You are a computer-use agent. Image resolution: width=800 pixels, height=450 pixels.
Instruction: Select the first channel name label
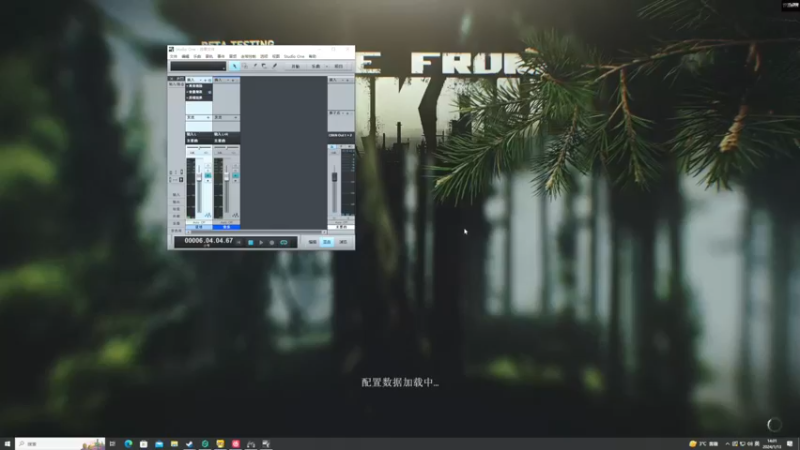pyautogui.click(x=199, y=227)
